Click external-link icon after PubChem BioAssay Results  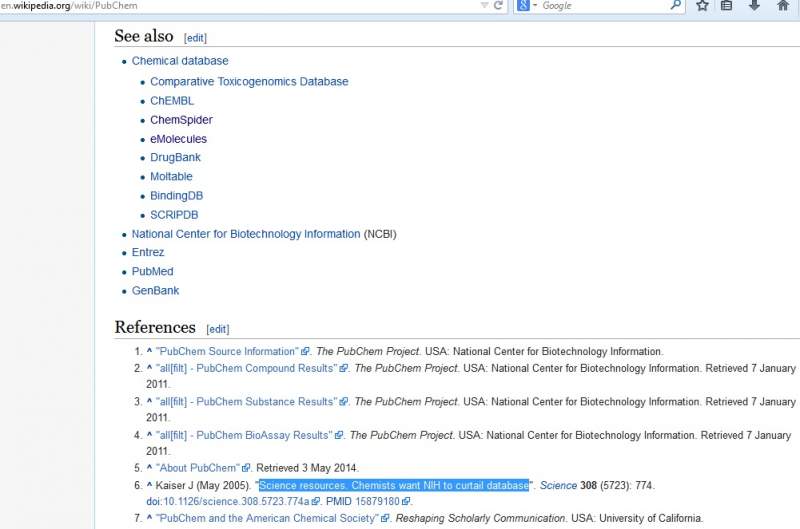pos(338,436)
